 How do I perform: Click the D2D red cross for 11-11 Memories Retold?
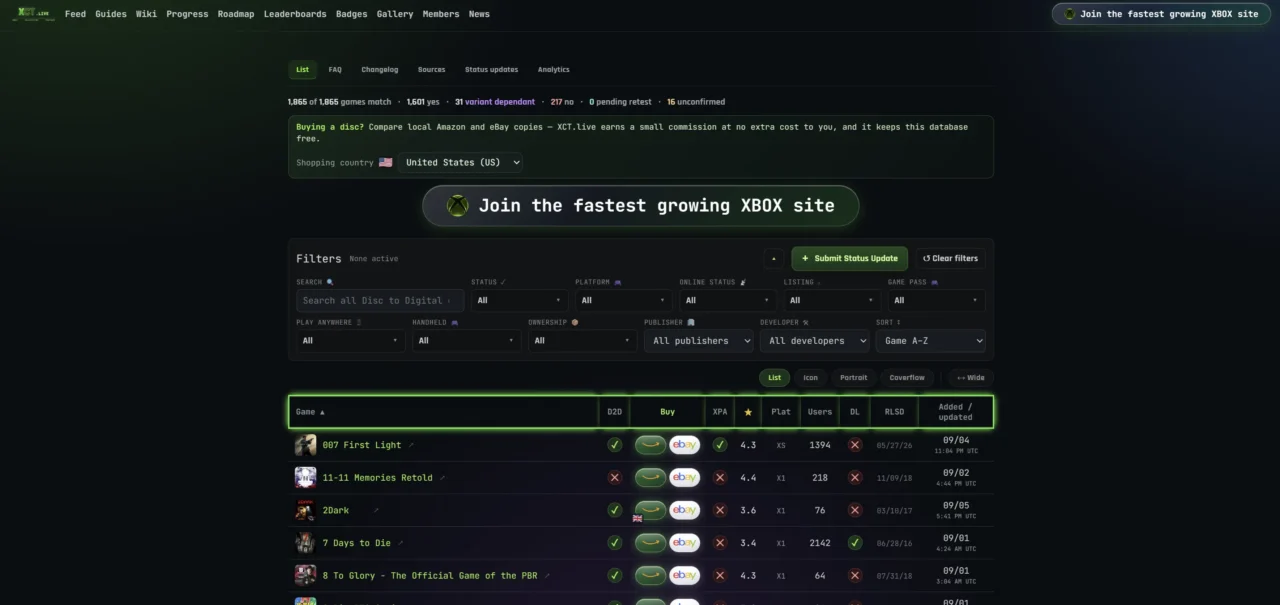(x=615, y=478)
